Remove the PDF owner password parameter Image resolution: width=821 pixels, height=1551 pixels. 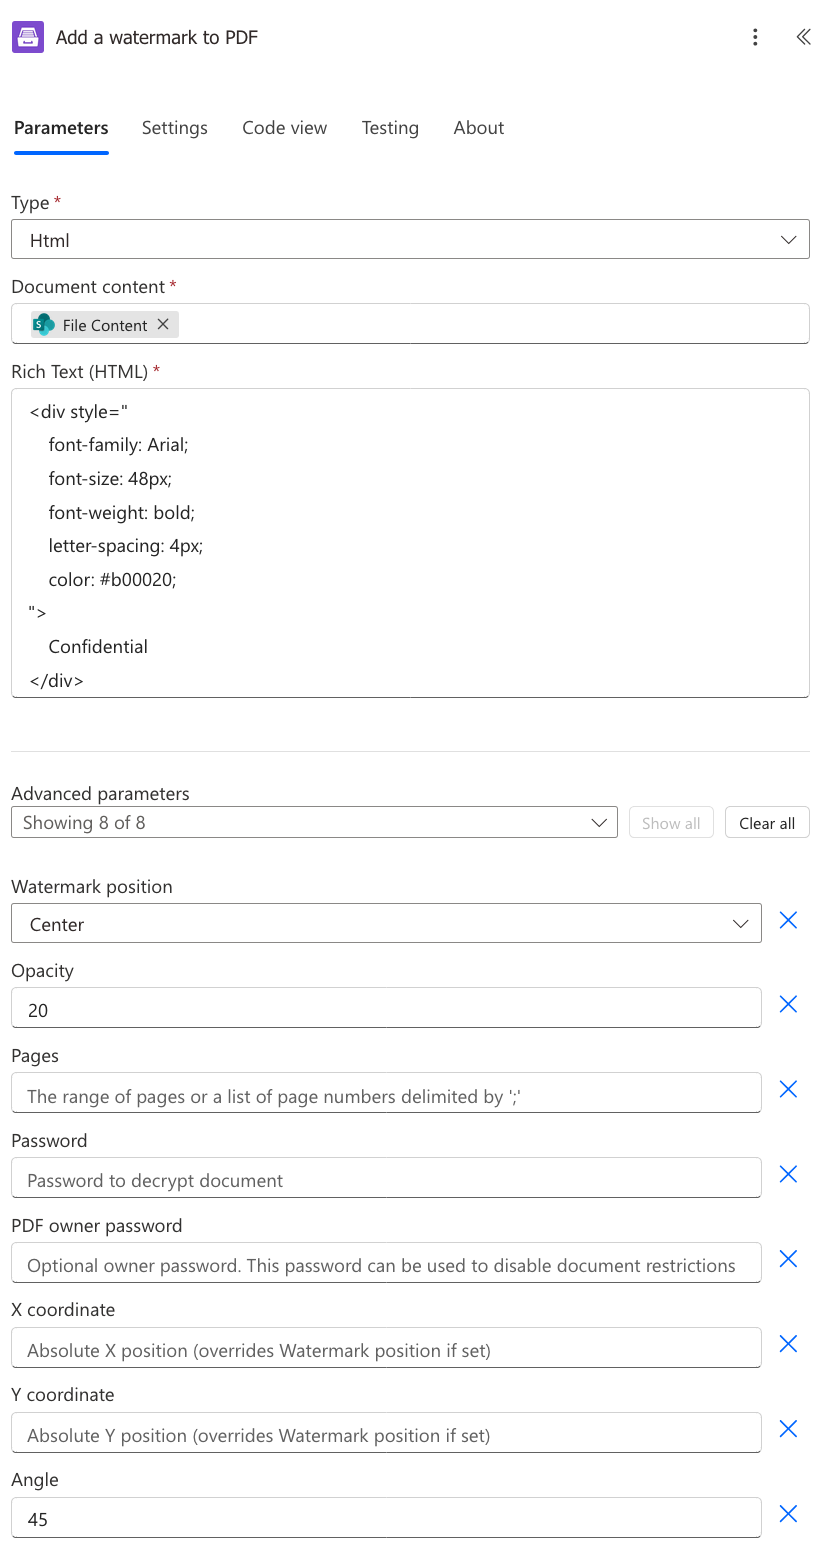coord(787,1259)
